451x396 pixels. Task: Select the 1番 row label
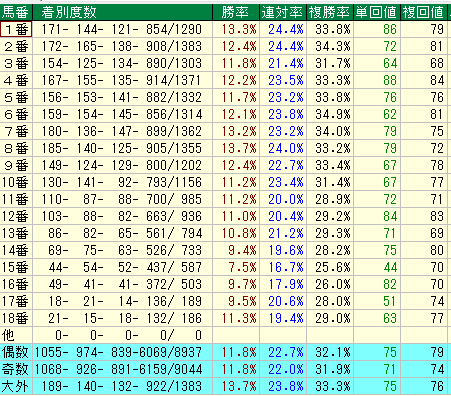(16, 29)
